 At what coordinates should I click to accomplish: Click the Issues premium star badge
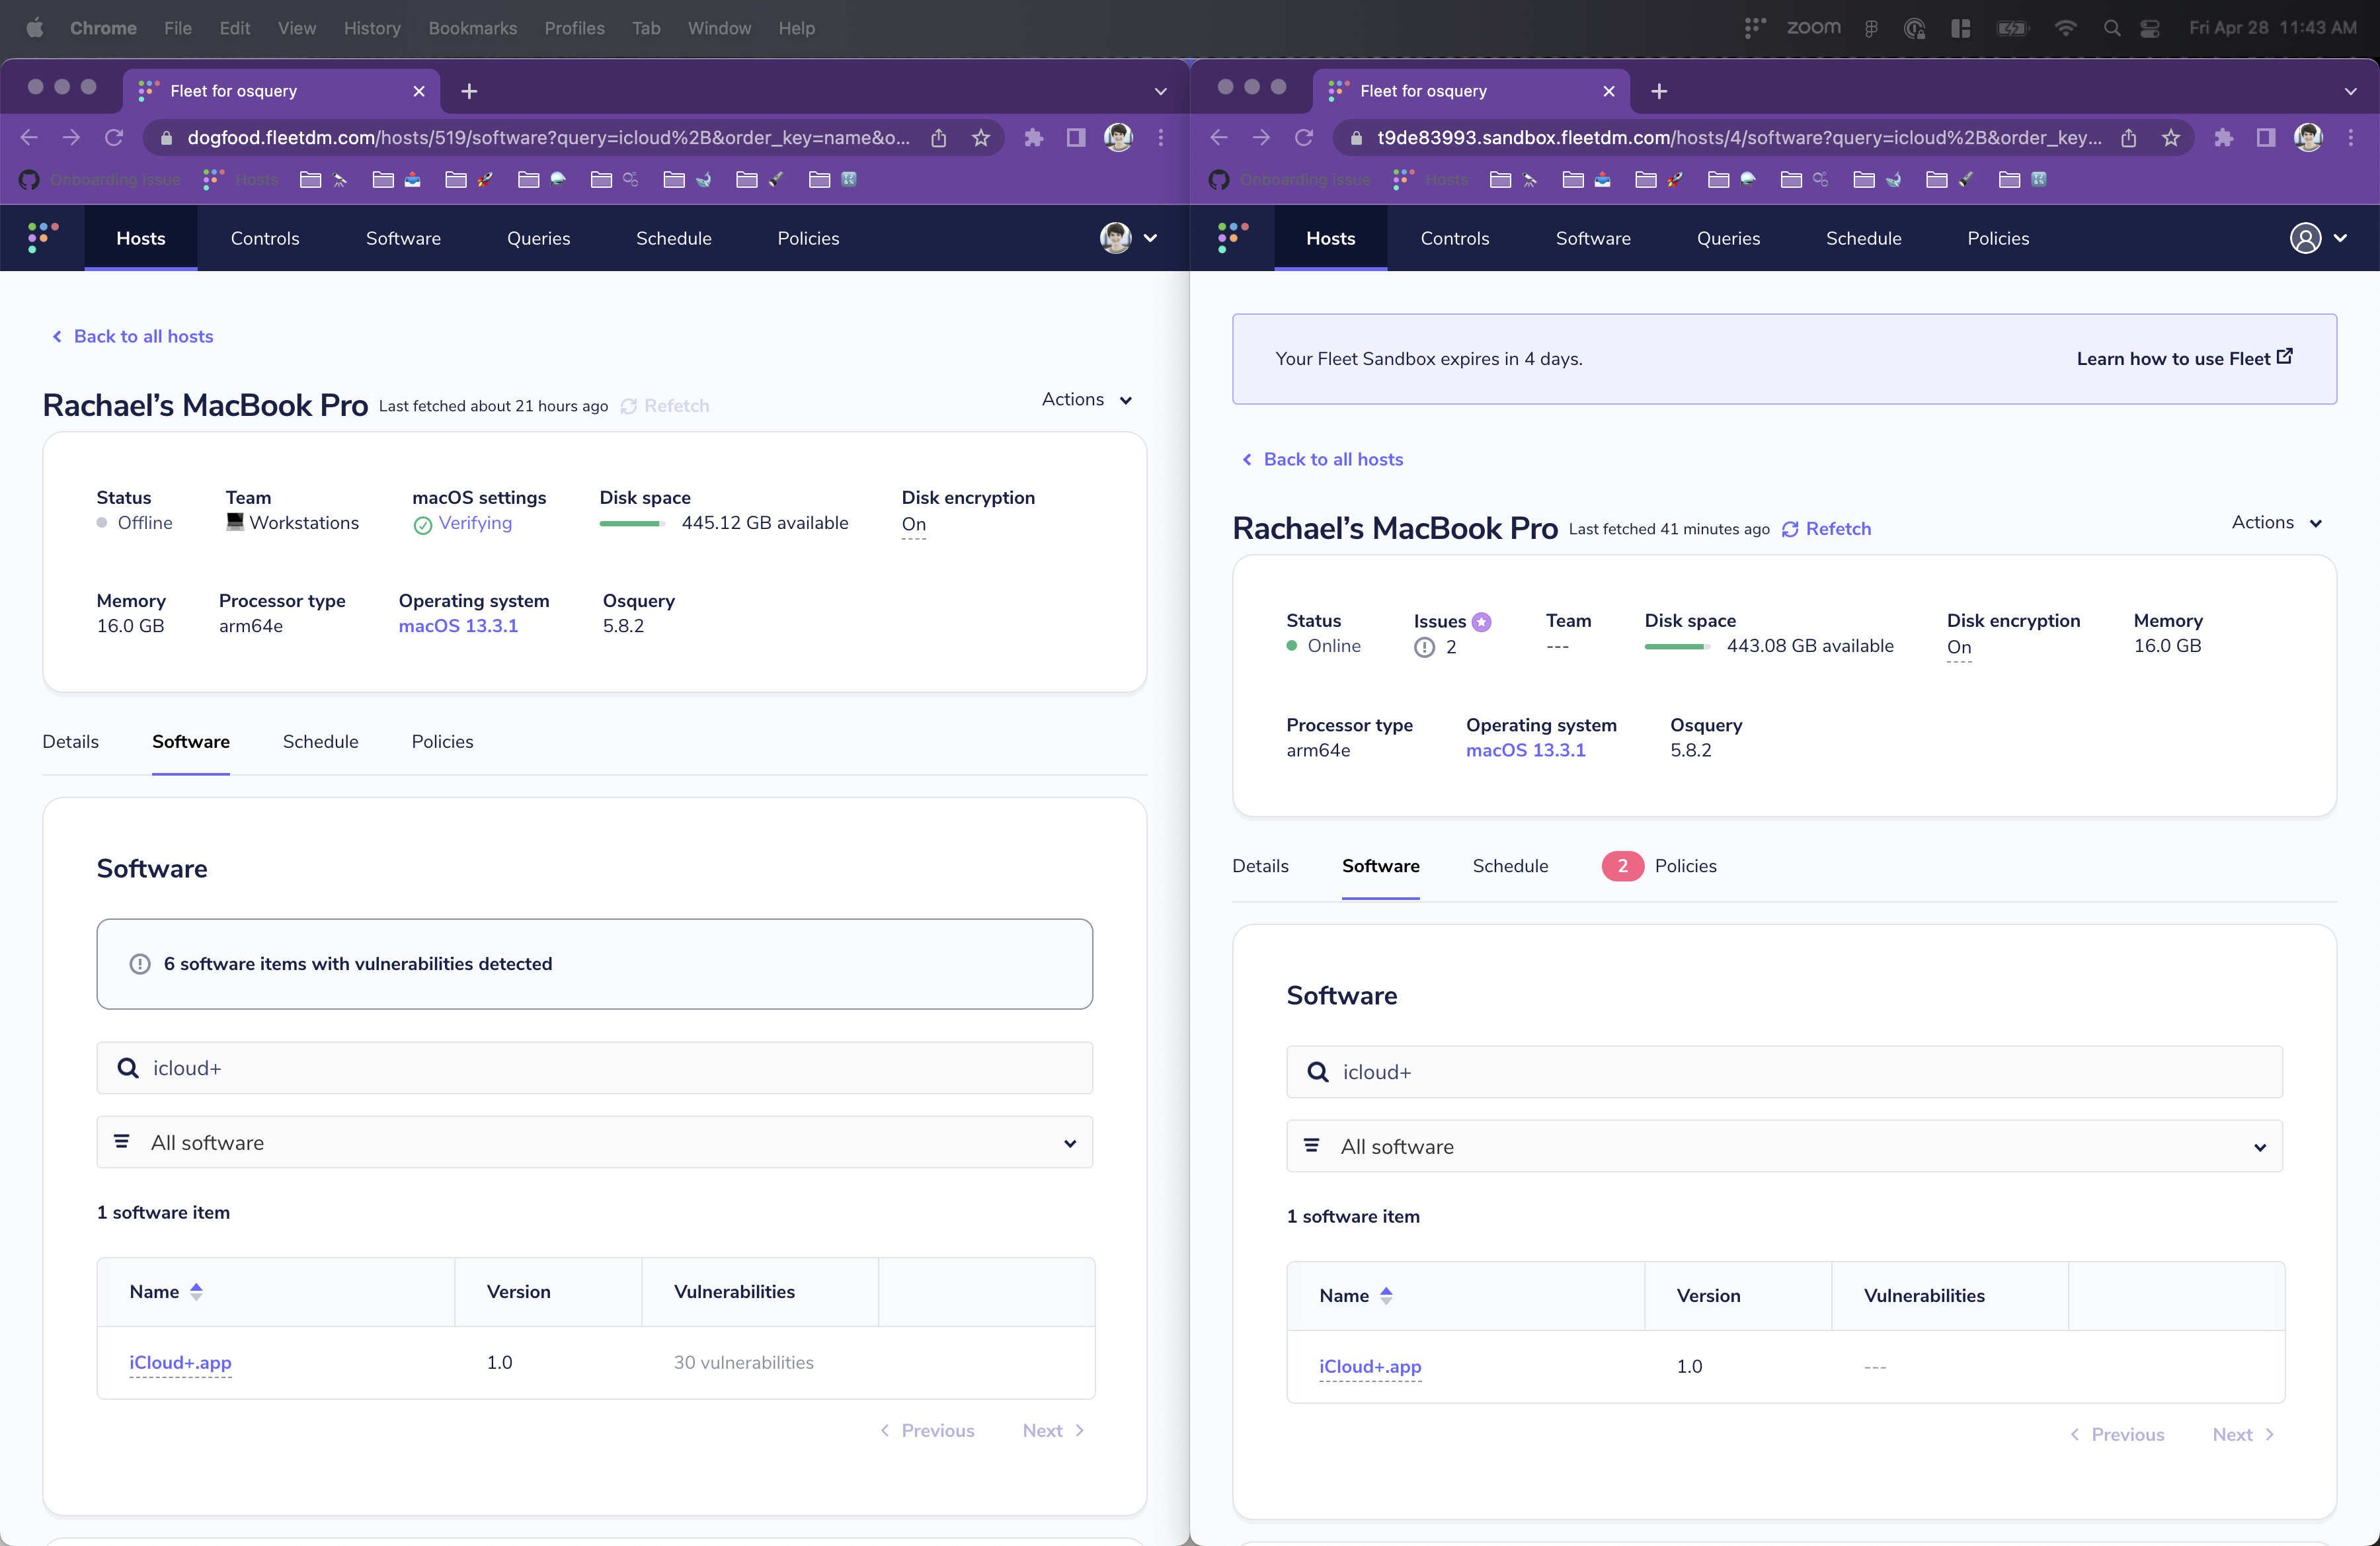pyautogui.click(x=1482, y=621)
